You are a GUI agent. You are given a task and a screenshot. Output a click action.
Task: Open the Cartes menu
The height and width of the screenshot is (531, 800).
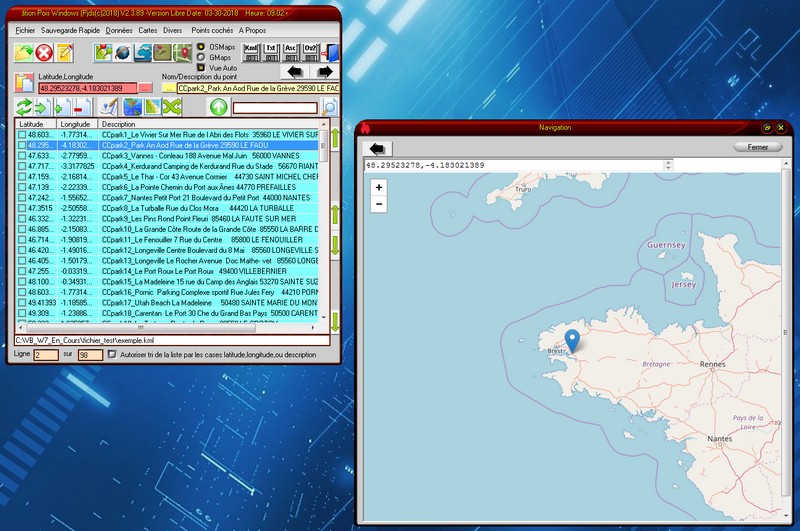tap(148, 30)
